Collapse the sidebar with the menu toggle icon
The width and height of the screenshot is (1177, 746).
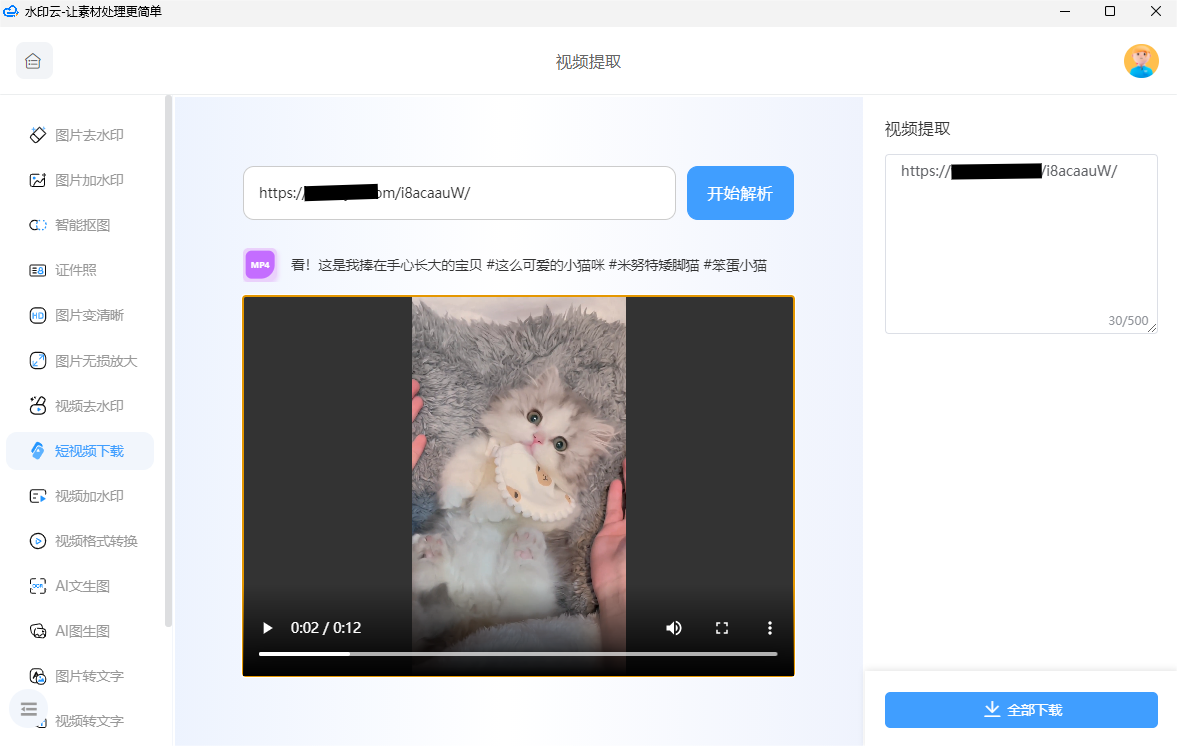point(29,709)
